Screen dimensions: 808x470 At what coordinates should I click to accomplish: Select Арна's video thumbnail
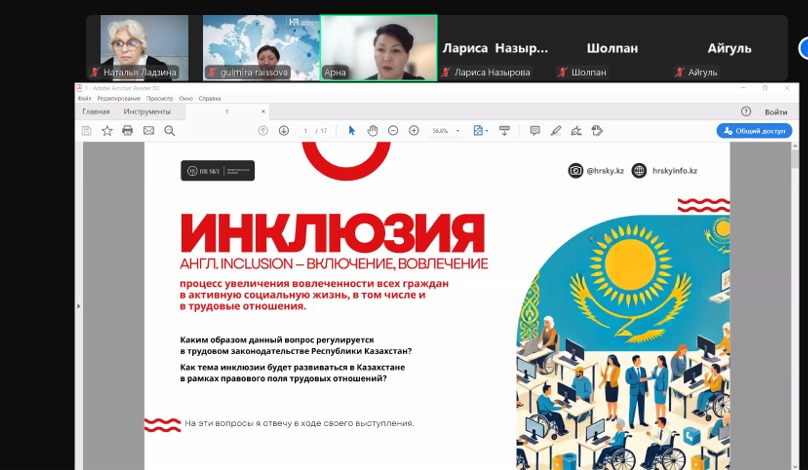(x=378, y=47)
